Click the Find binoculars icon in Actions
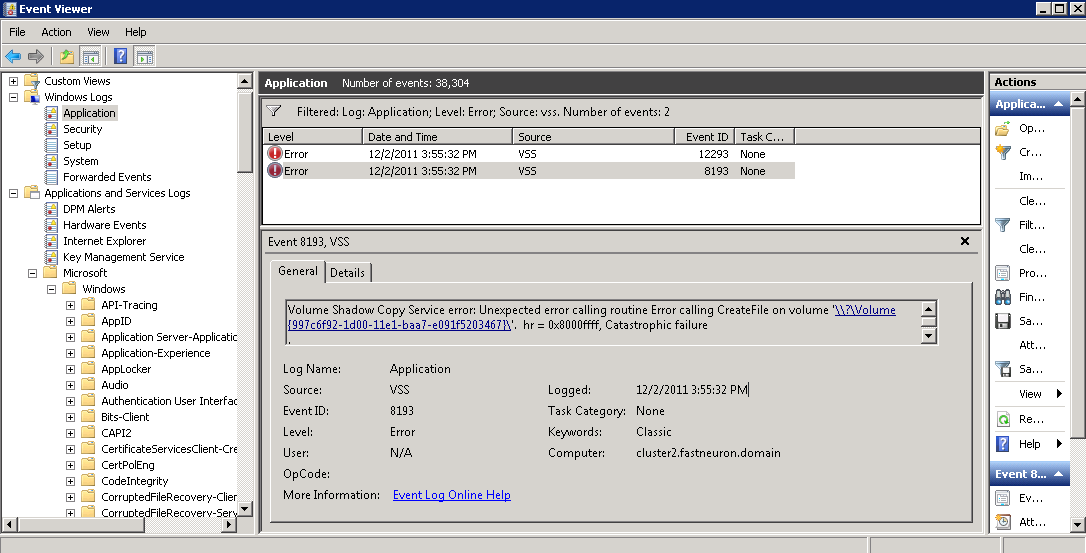 click(1002, 297)
